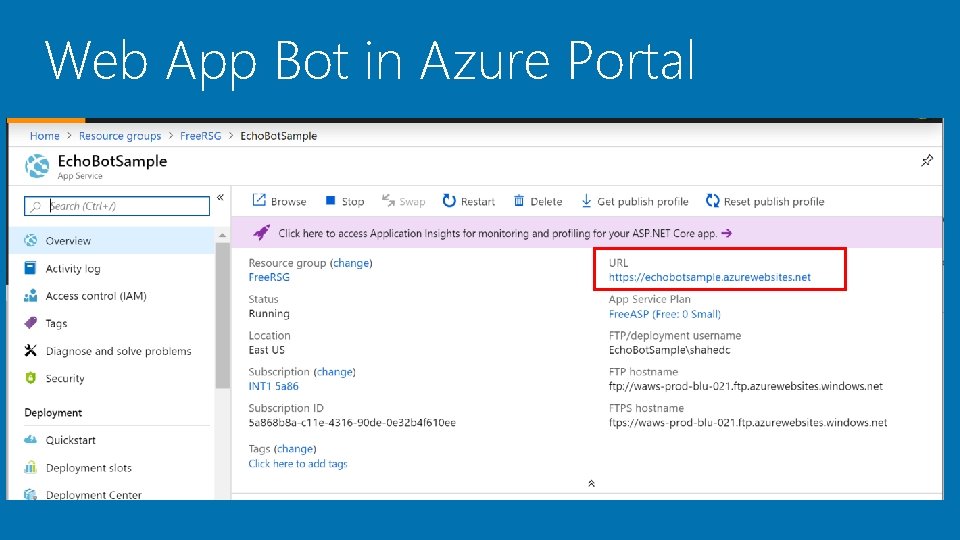Viewport: 960px width, 540px height.
Task: Stop the EchoBotSample app service
Action: (345, 201)
